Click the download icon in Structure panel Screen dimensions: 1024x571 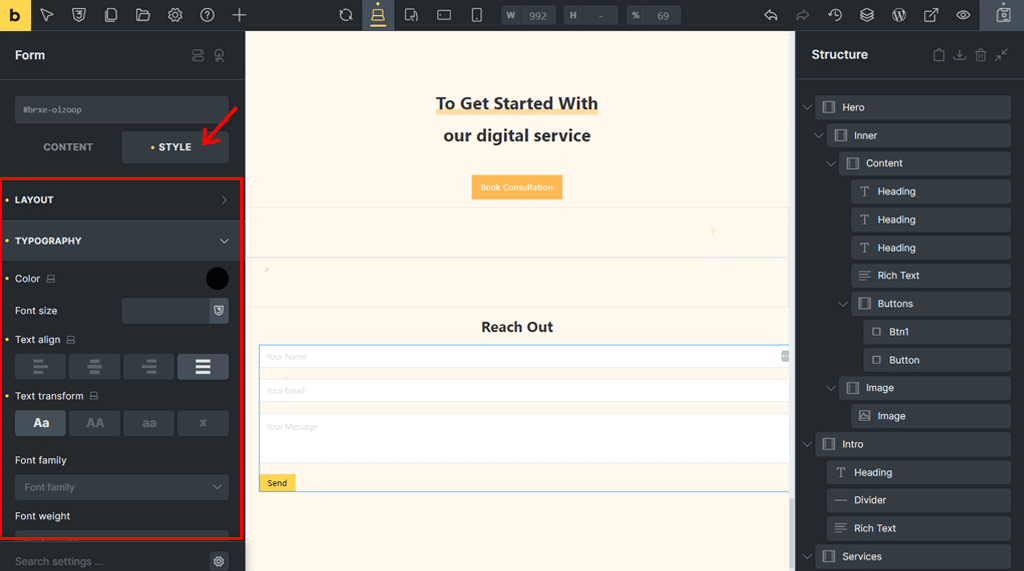(959, 55)
